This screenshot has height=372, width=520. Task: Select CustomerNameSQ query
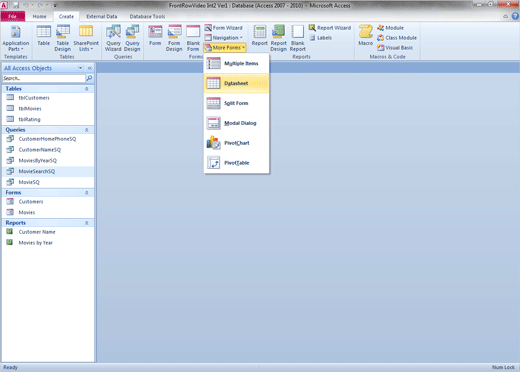(x=48, y=150)
